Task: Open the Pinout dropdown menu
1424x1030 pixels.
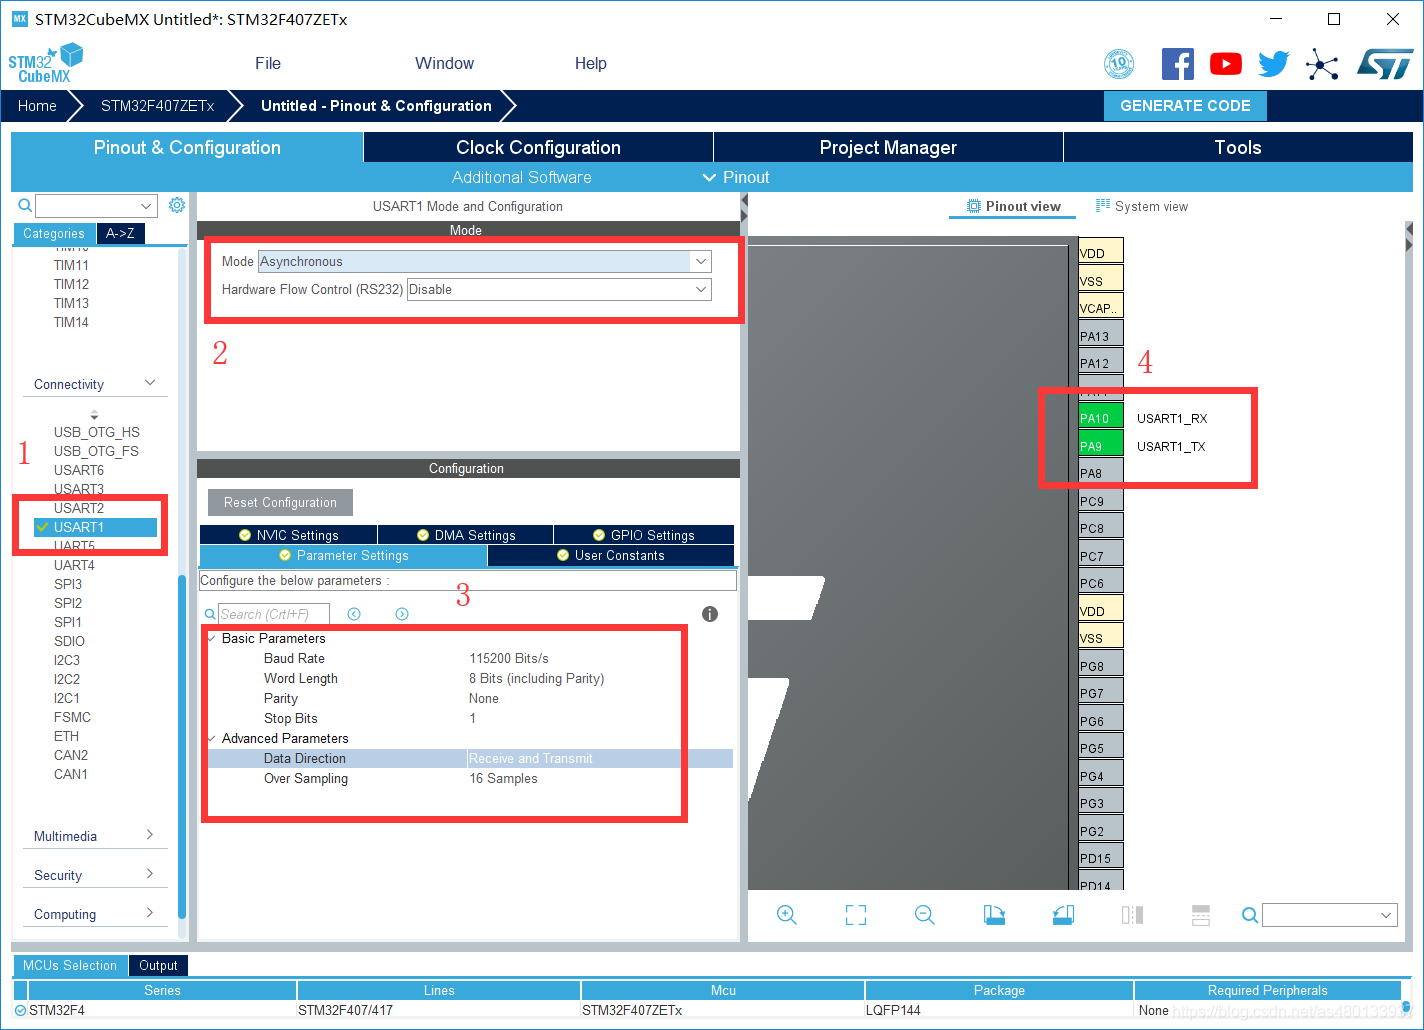Action: (x=736, y=177)
